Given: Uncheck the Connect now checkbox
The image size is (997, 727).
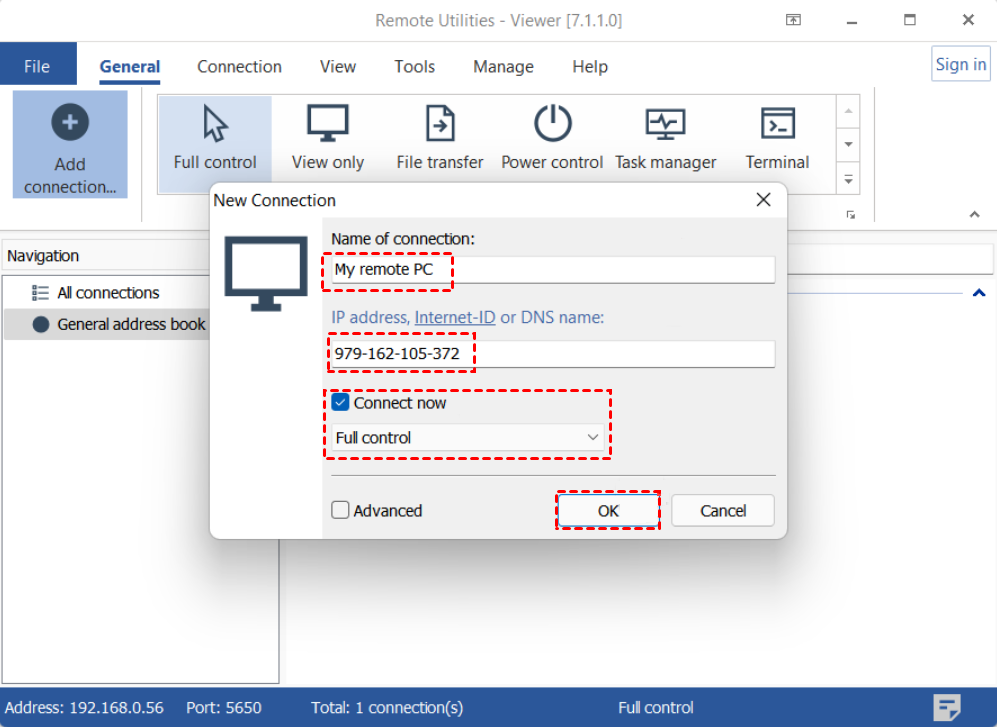Looking at the screenshot, I should [341, 403].
